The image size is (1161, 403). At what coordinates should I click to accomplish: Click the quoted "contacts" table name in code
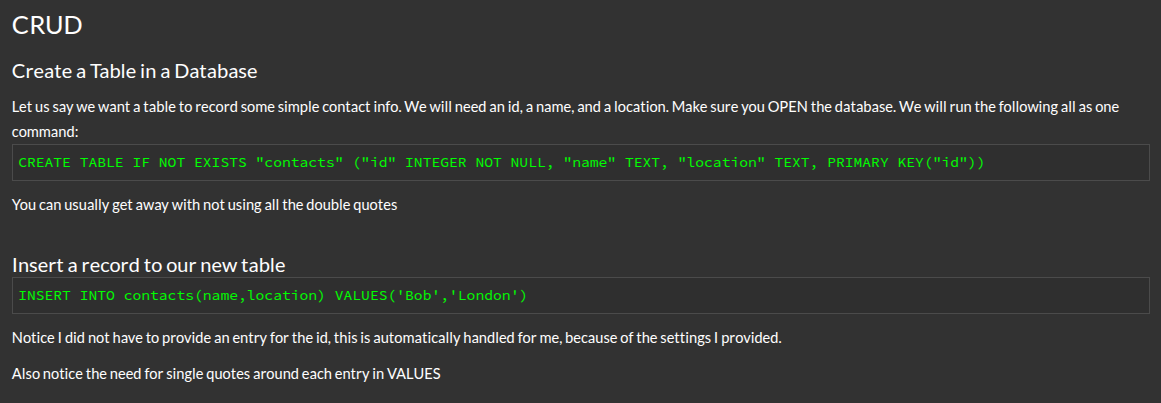[297, 162]
